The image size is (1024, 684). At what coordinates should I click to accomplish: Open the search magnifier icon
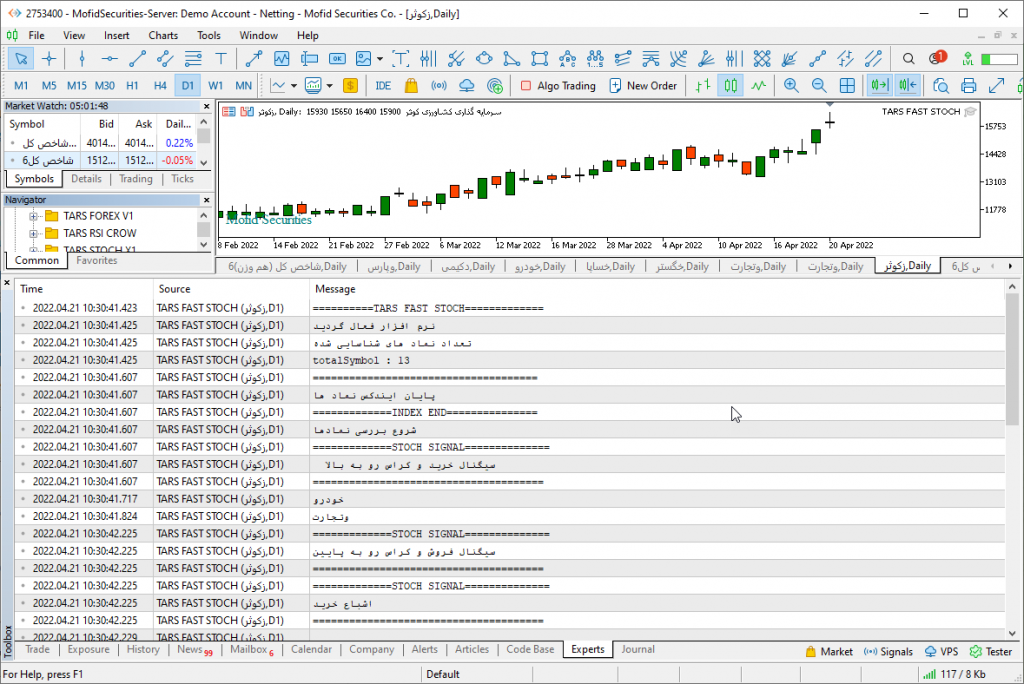click(908, 59)
